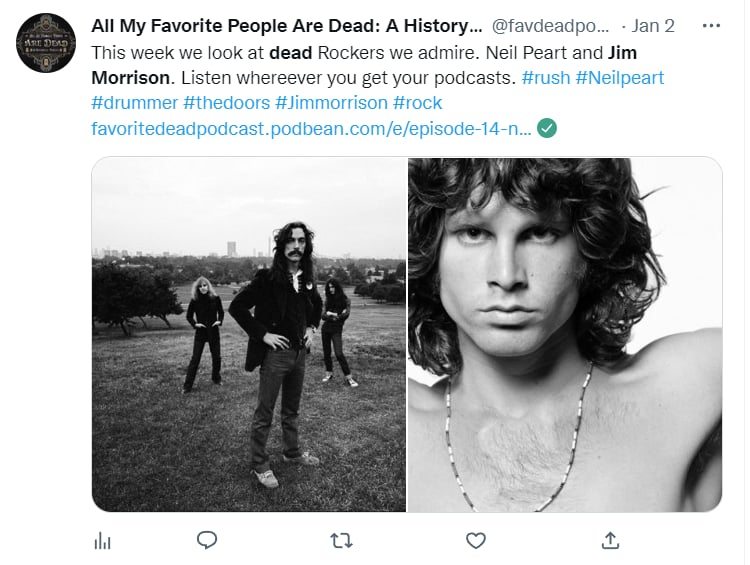The height and width of the screenshot is (565, 750).
Task: Open the three-dot more options menu
Action: click(711, 26)
